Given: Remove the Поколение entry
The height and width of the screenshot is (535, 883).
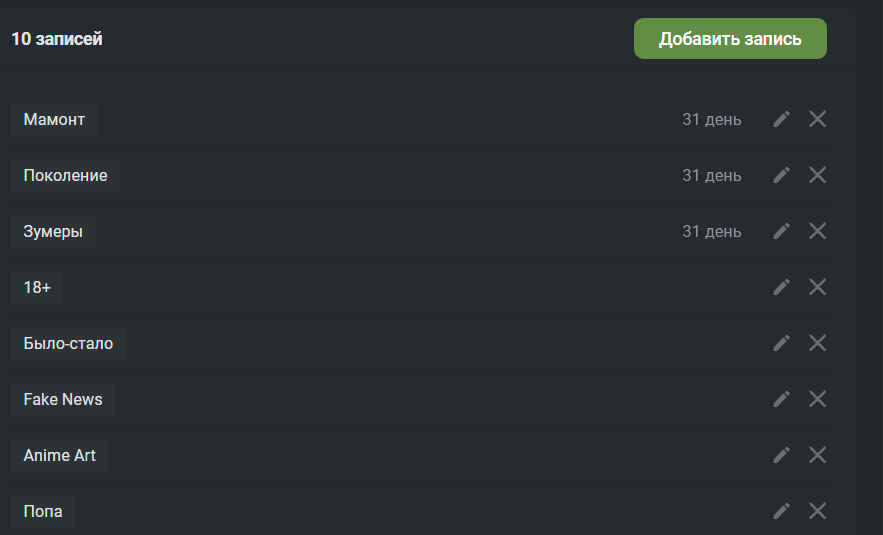Looking at the screenshot, I should [x=817, y=175].
